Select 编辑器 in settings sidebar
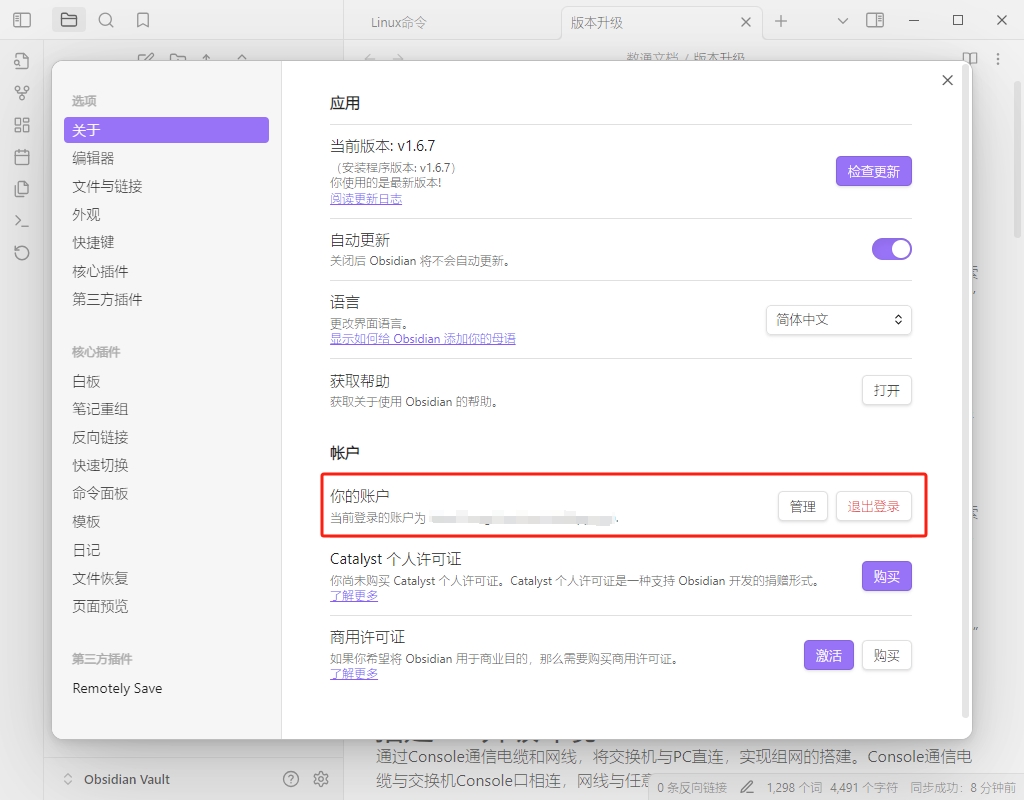1024x800 pixels. 93,158
